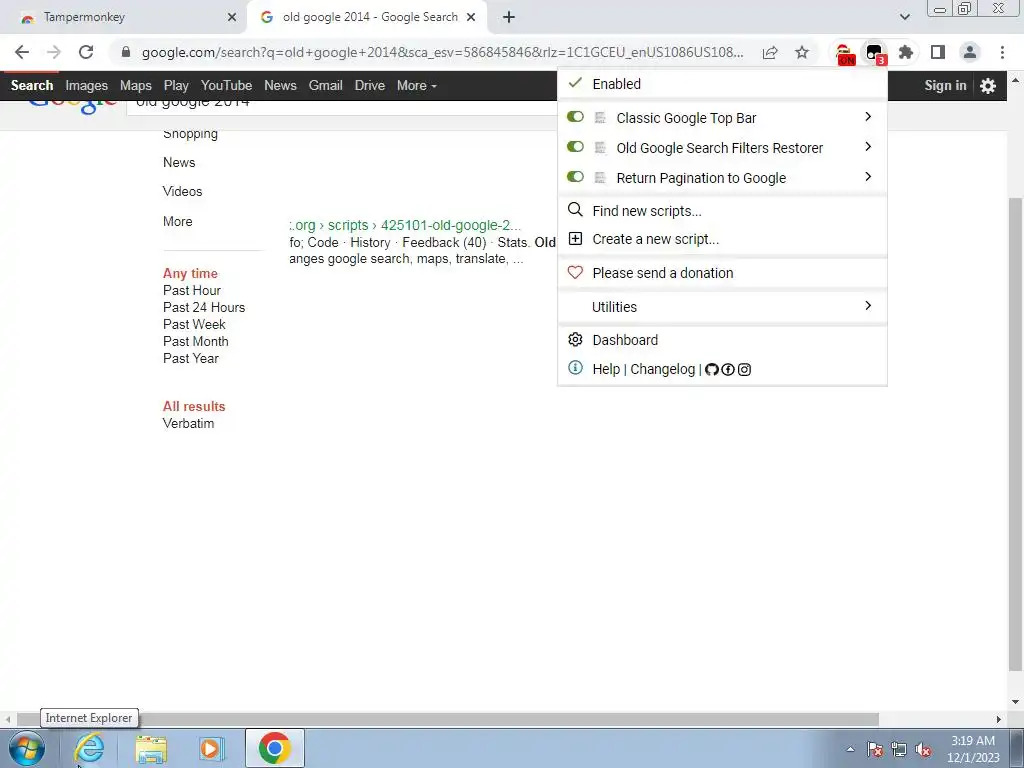Filter results by Past 24 Hours
The width and height of the screenshot is (1024, 768).
[x=204, y=308]
